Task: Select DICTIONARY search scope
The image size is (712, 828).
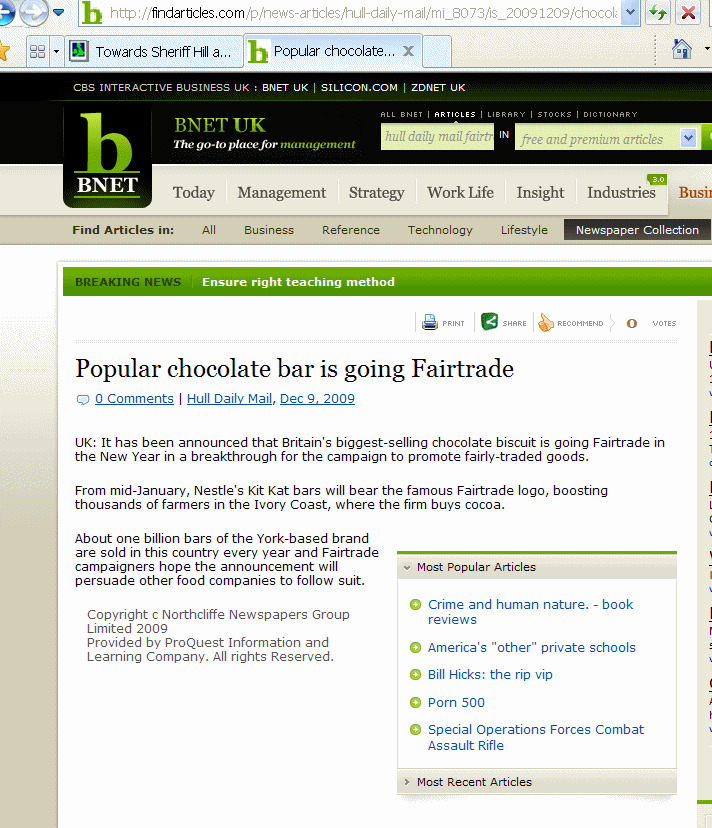Action: (x=610, y=115)
